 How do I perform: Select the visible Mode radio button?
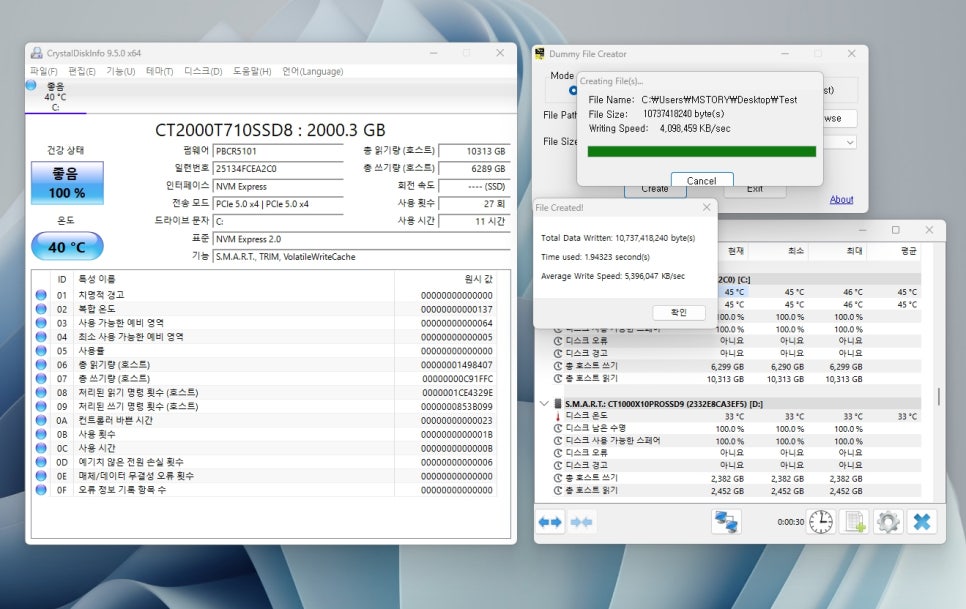click(573, 91)
